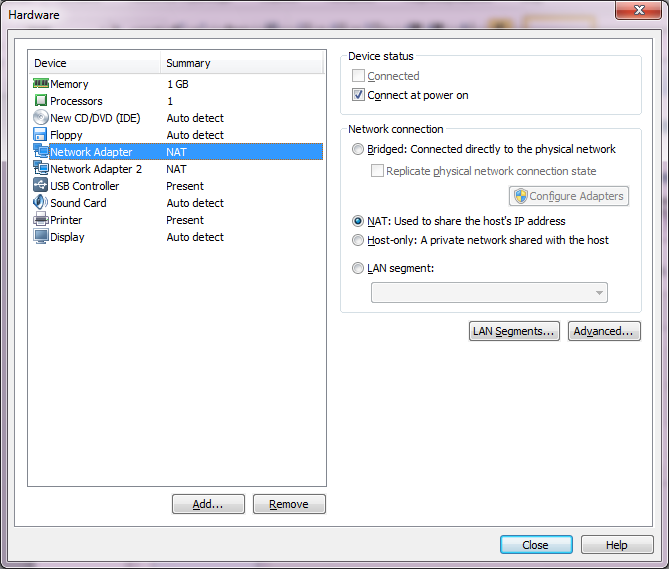The width and height of the screenshot is (669, 569).
Task: Click the Display monitor icon
Action: 41,236
